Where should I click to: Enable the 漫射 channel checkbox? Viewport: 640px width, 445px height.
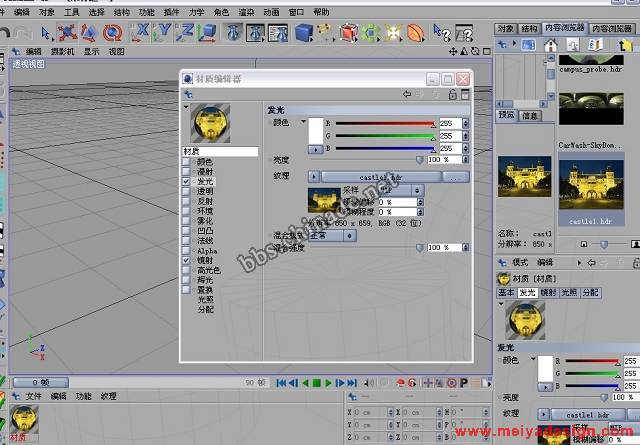pos(186,171)
